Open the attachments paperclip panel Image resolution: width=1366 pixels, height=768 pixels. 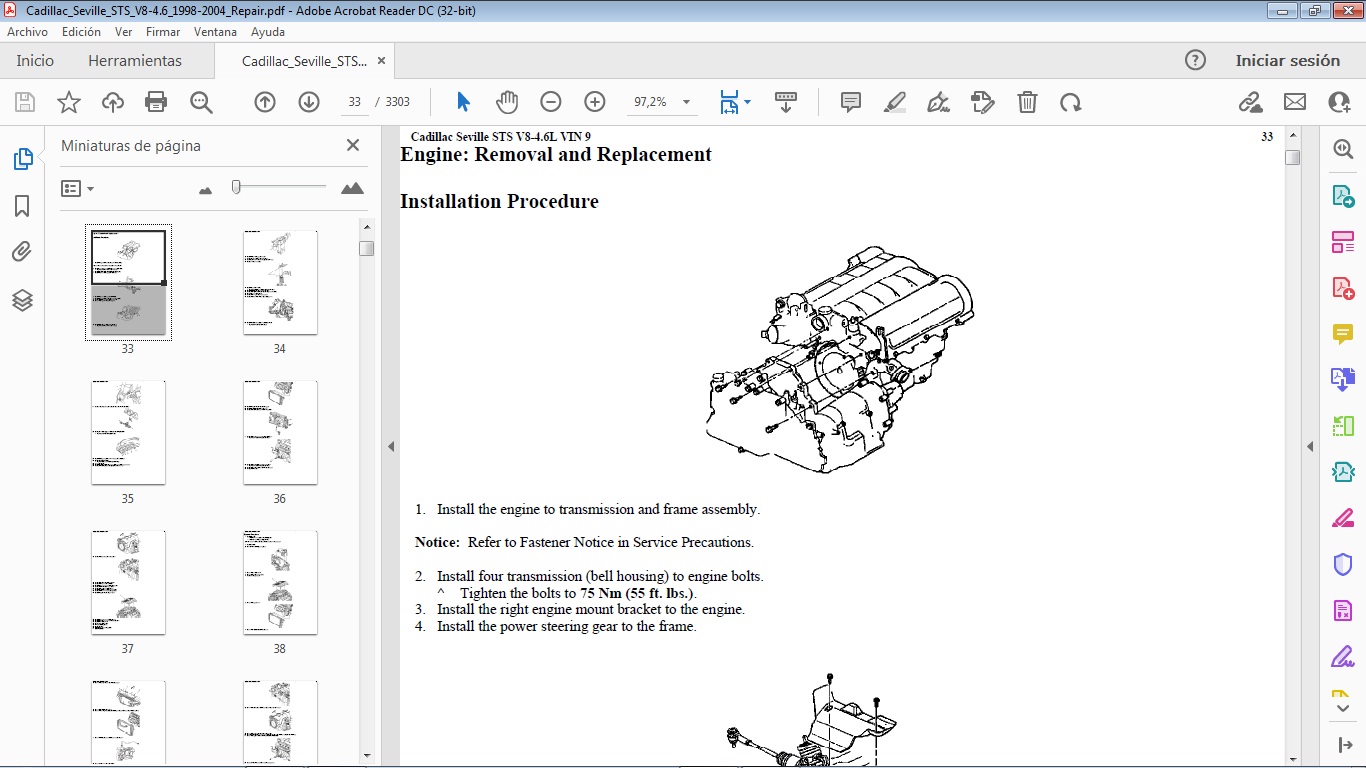pyautogui.click(x=22, y=252)
